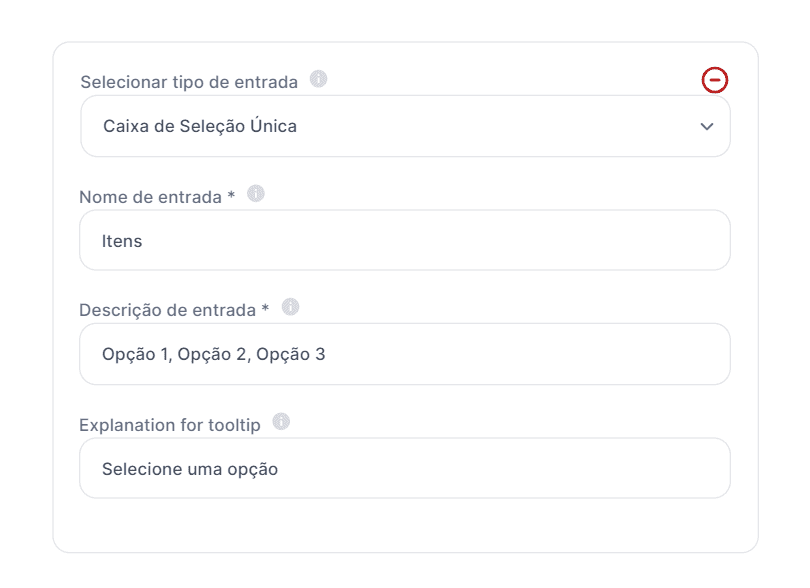This screenshot has width=810, height=588.
Task: Click the Descrição de entrada label text
Action: point(168,310)
